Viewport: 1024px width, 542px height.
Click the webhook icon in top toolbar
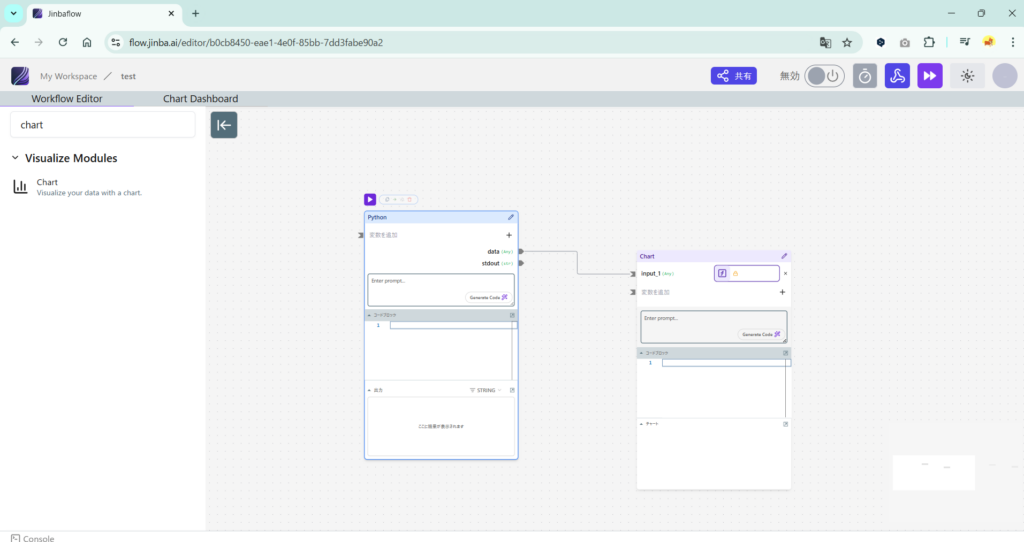click(x=897, y=76)
